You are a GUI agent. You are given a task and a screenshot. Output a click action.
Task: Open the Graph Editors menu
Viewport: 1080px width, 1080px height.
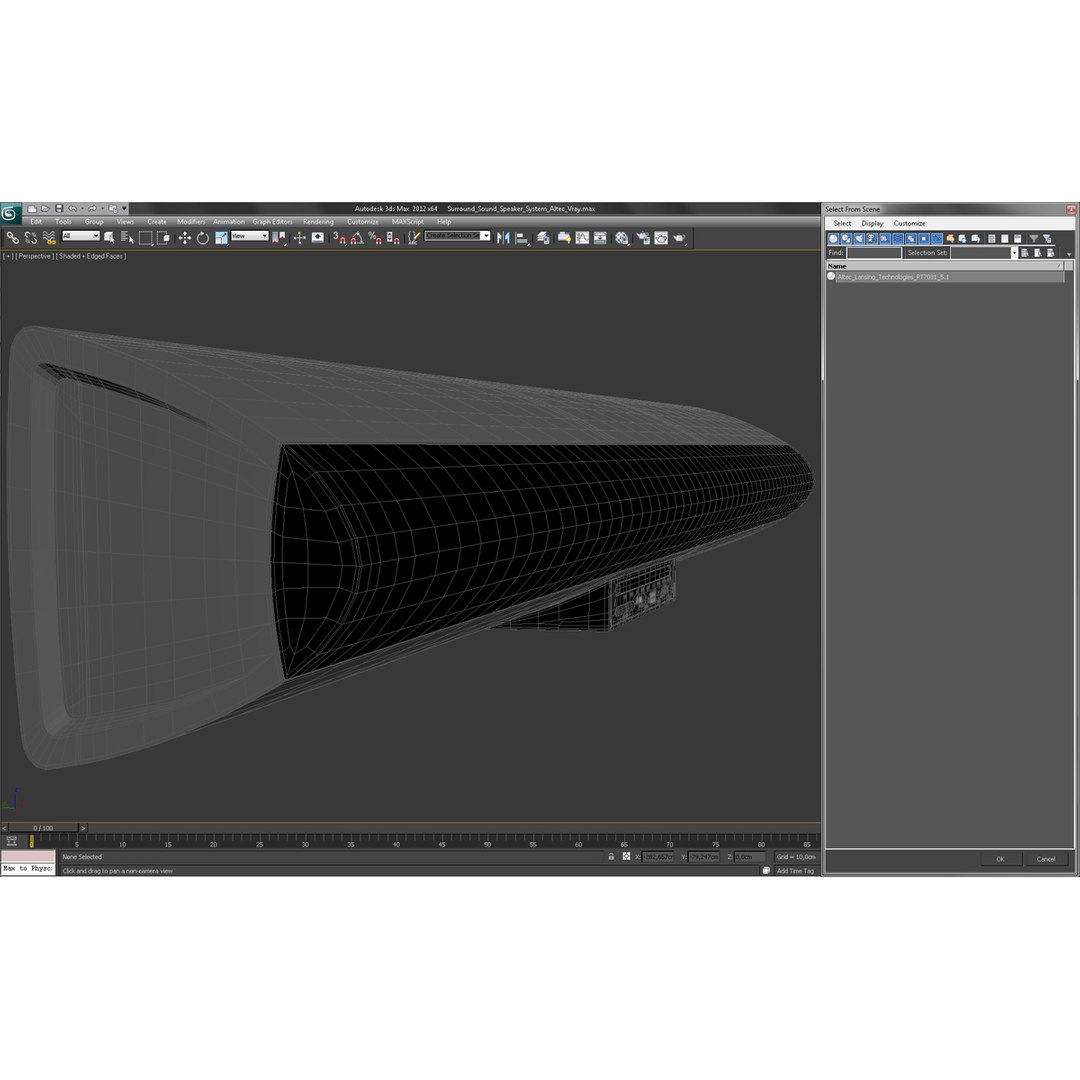tap(272, 222)
